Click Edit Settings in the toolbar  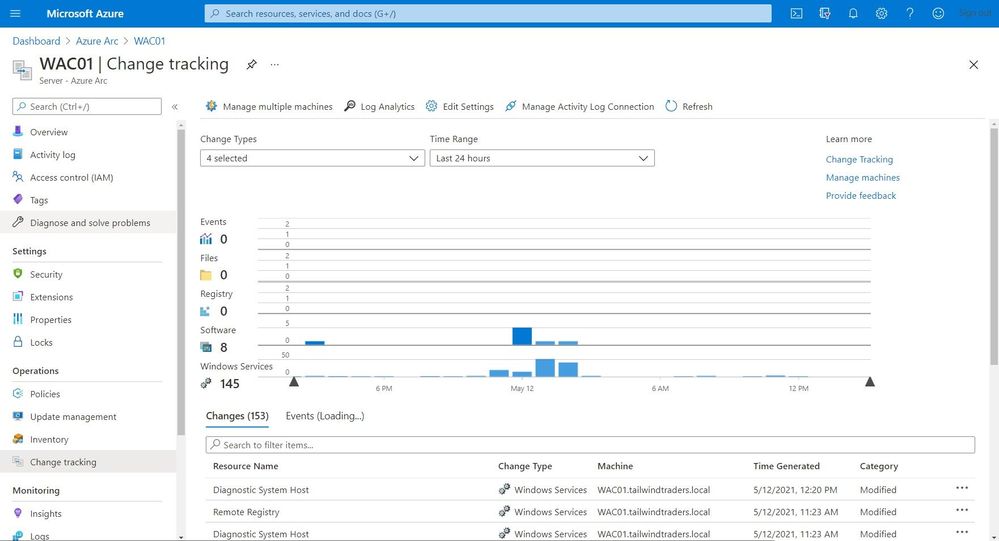(460, 106)
